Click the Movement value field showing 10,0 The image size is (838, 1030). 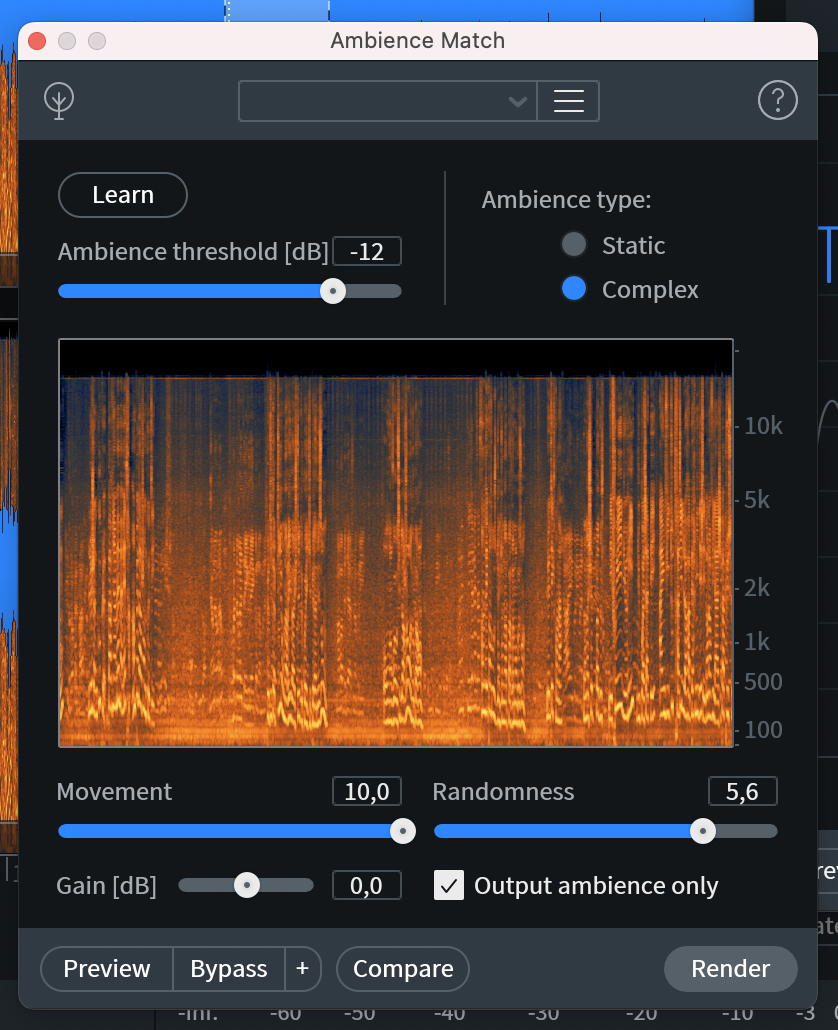[x=367, y=792]
